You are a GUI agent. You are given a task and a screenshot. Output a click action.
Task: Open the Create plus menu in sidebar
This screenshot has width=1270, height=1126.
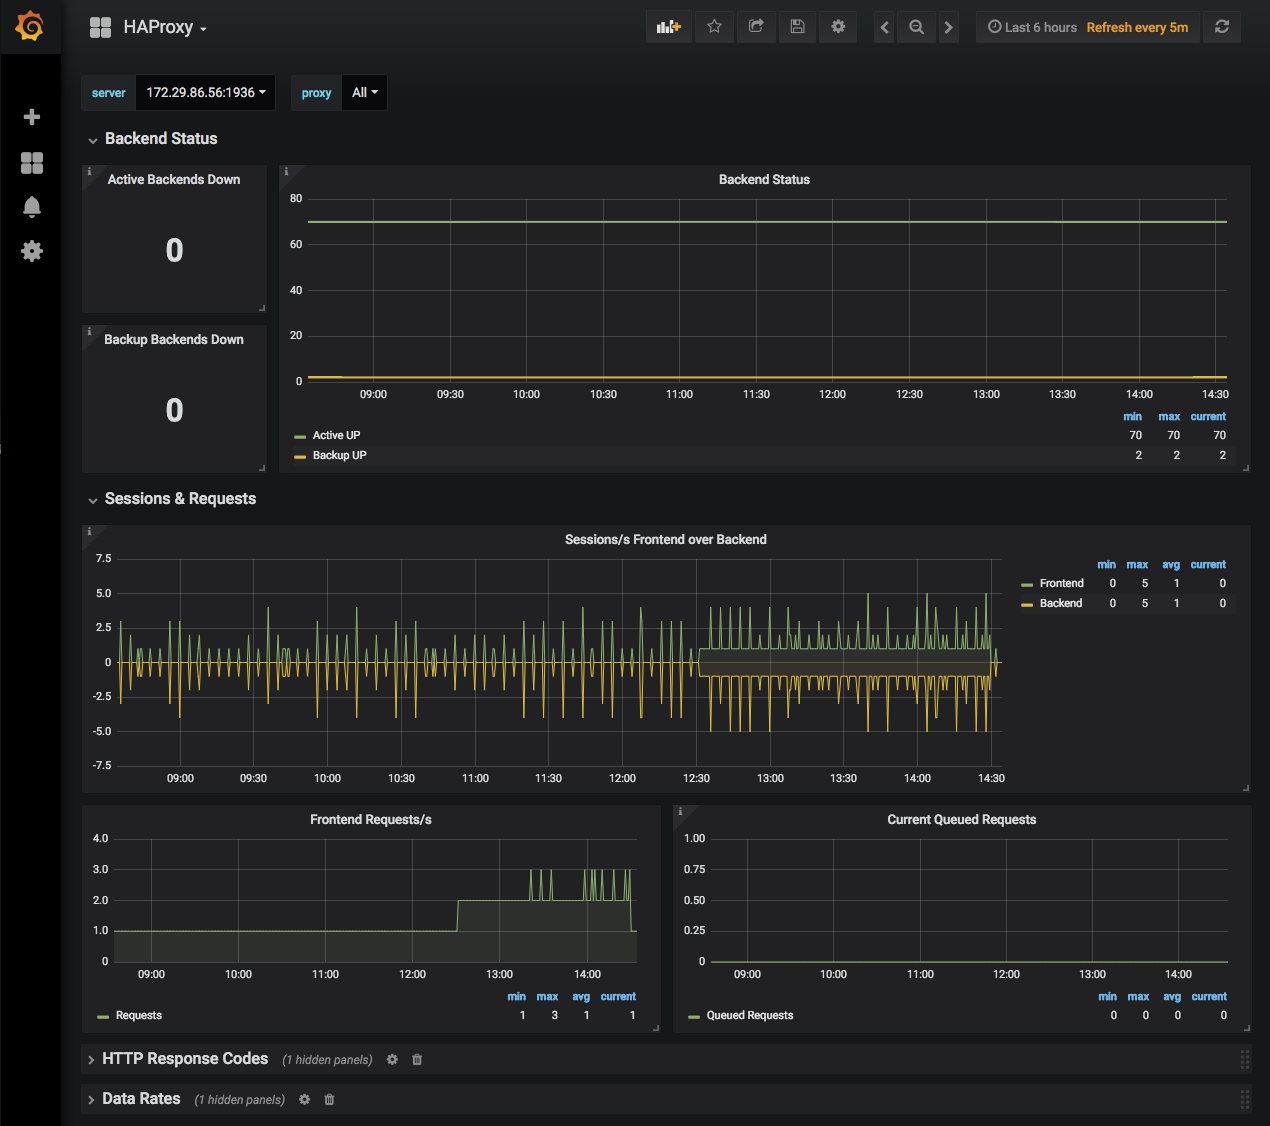(32, 117)
